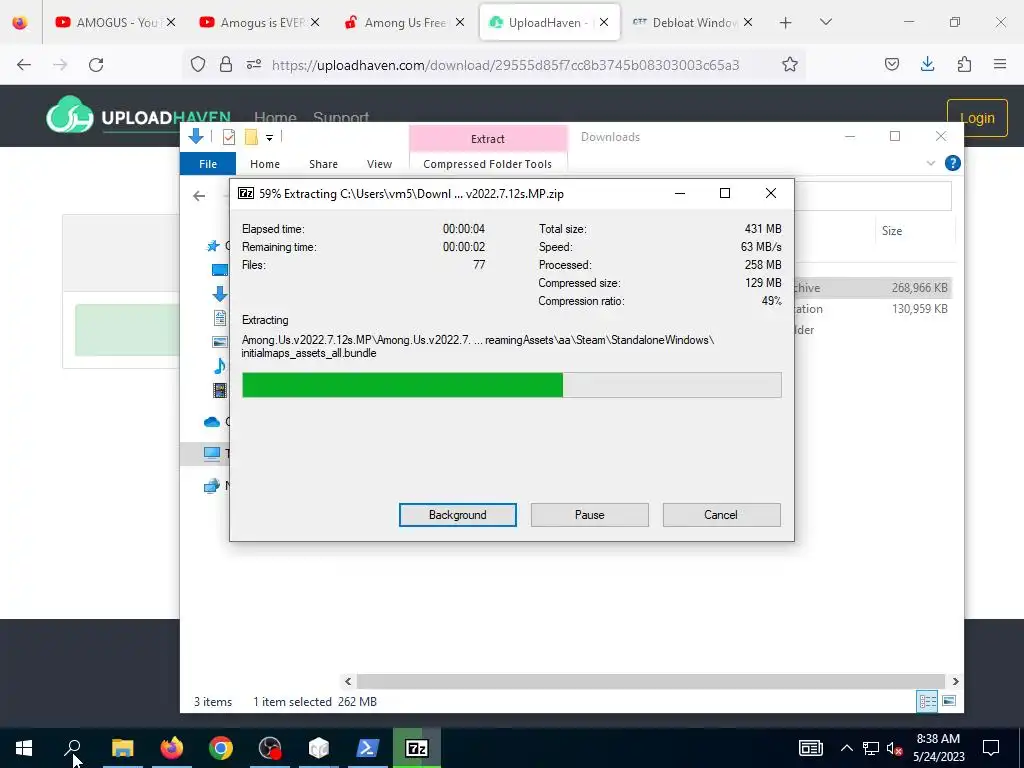
Task: Click New Folder quick access icon in Explorer
Action: pyautogui.click(x=251, y=136)
